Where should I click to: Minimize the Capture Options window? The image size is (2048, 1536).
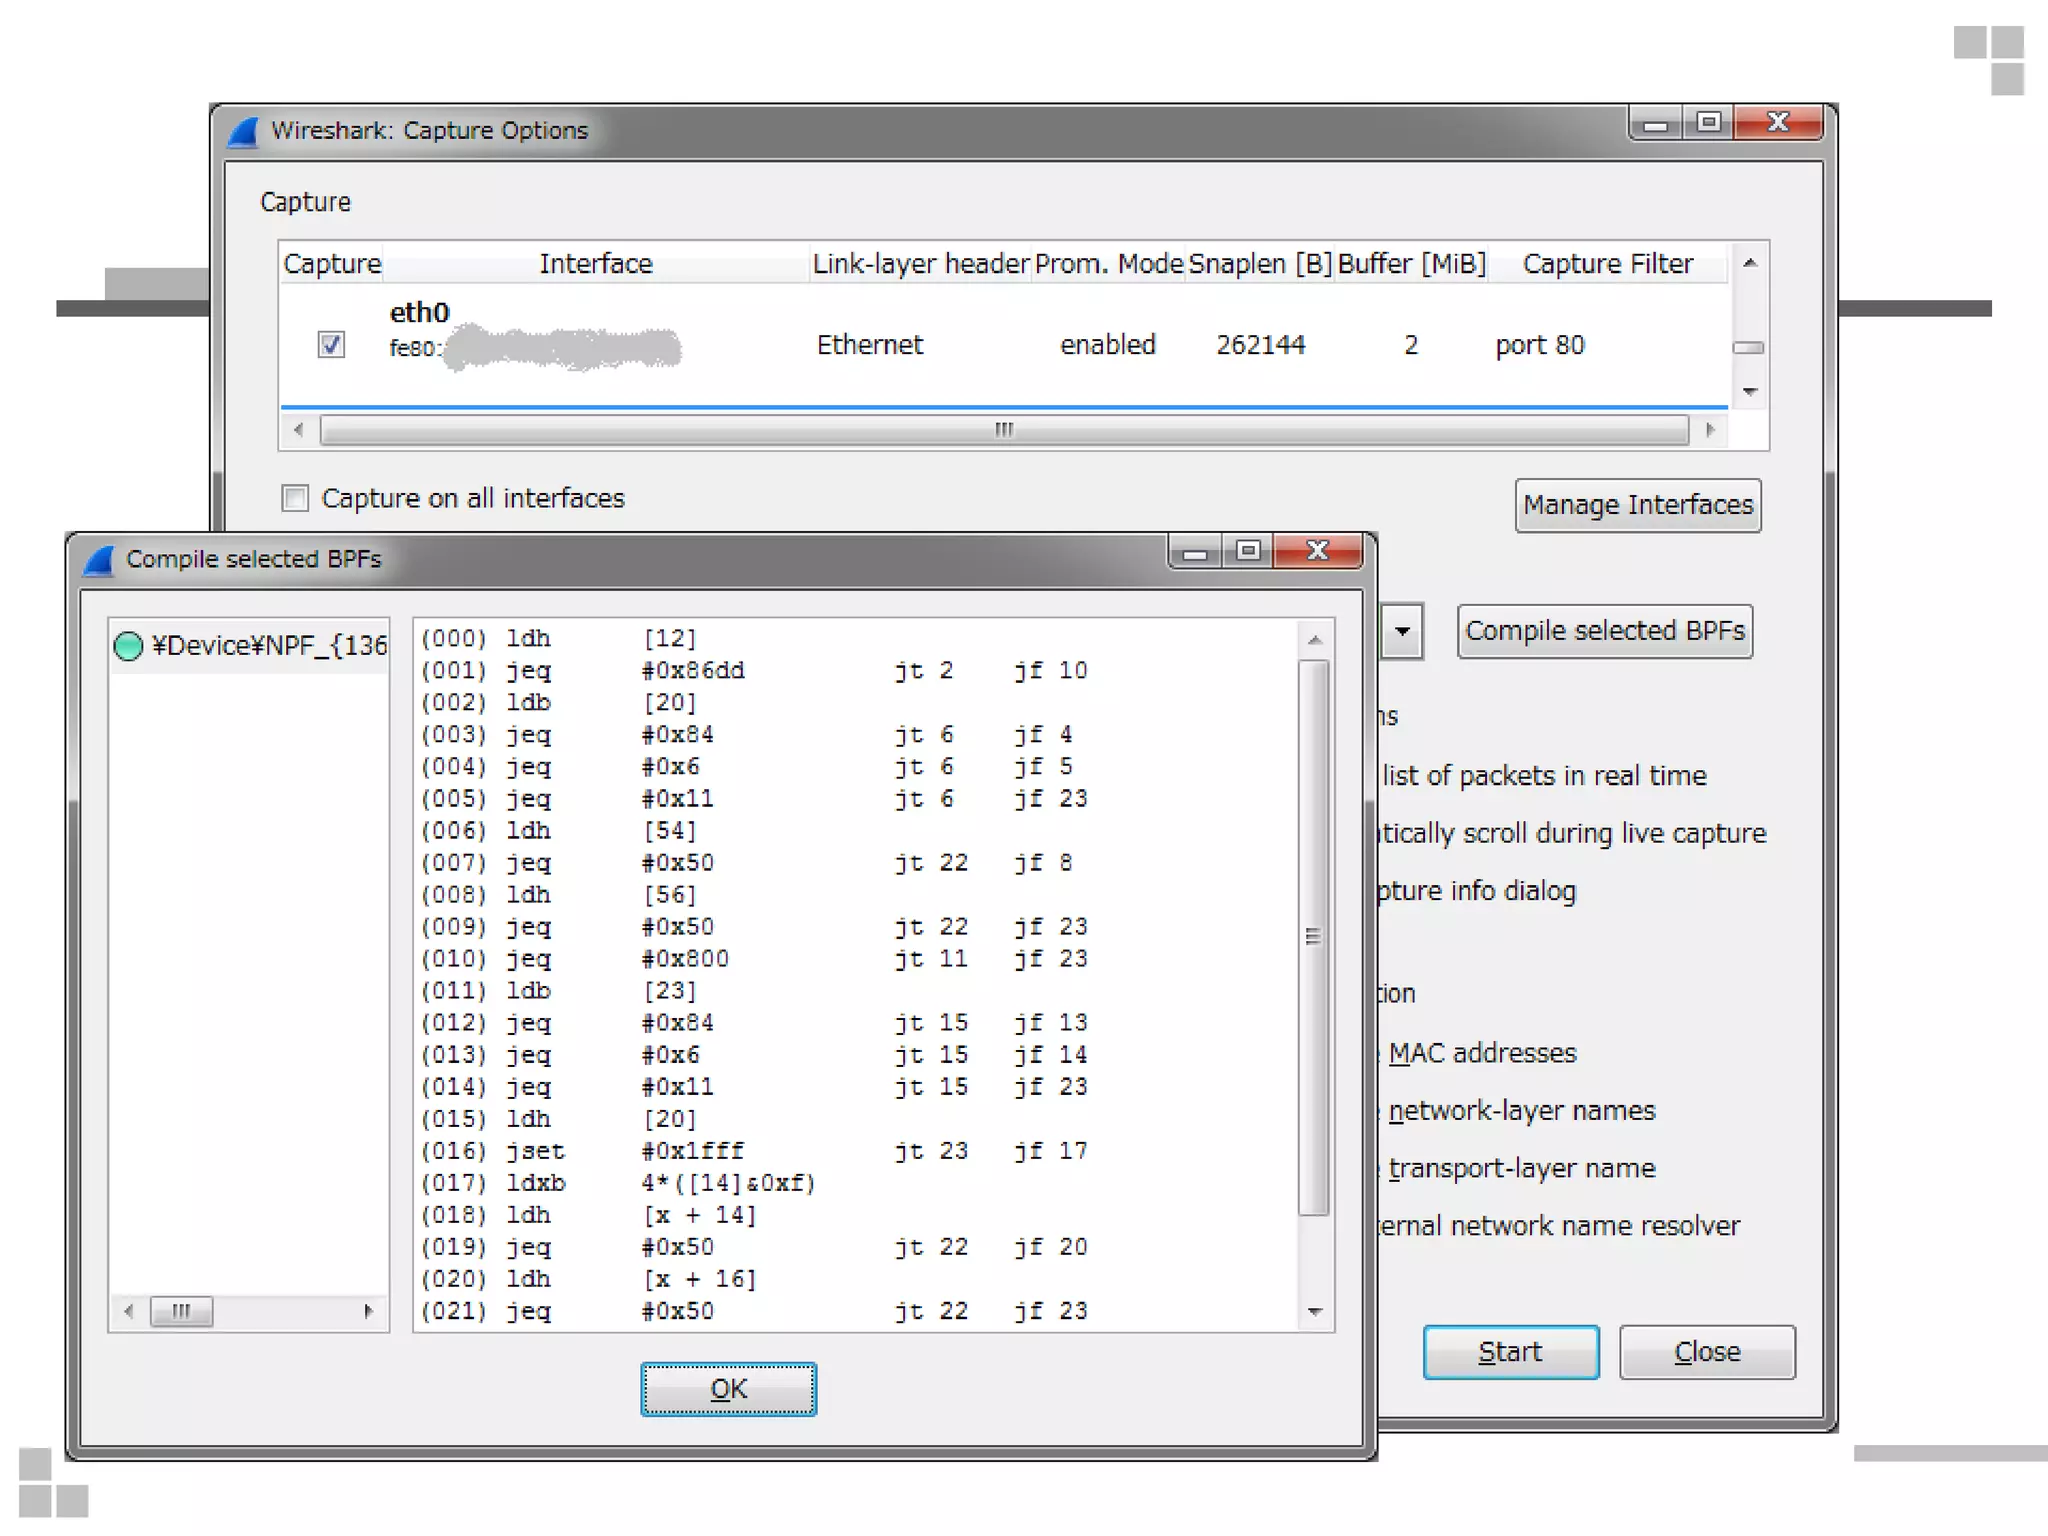[1656, 123]
